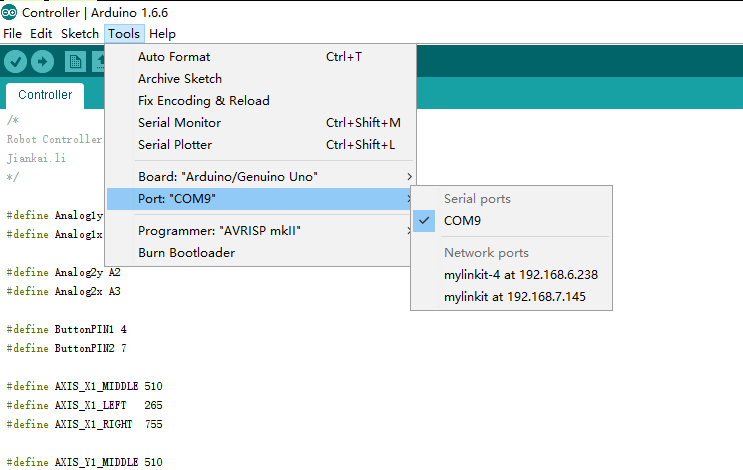Open the Serial Monitor

click(x=260, y=123)
